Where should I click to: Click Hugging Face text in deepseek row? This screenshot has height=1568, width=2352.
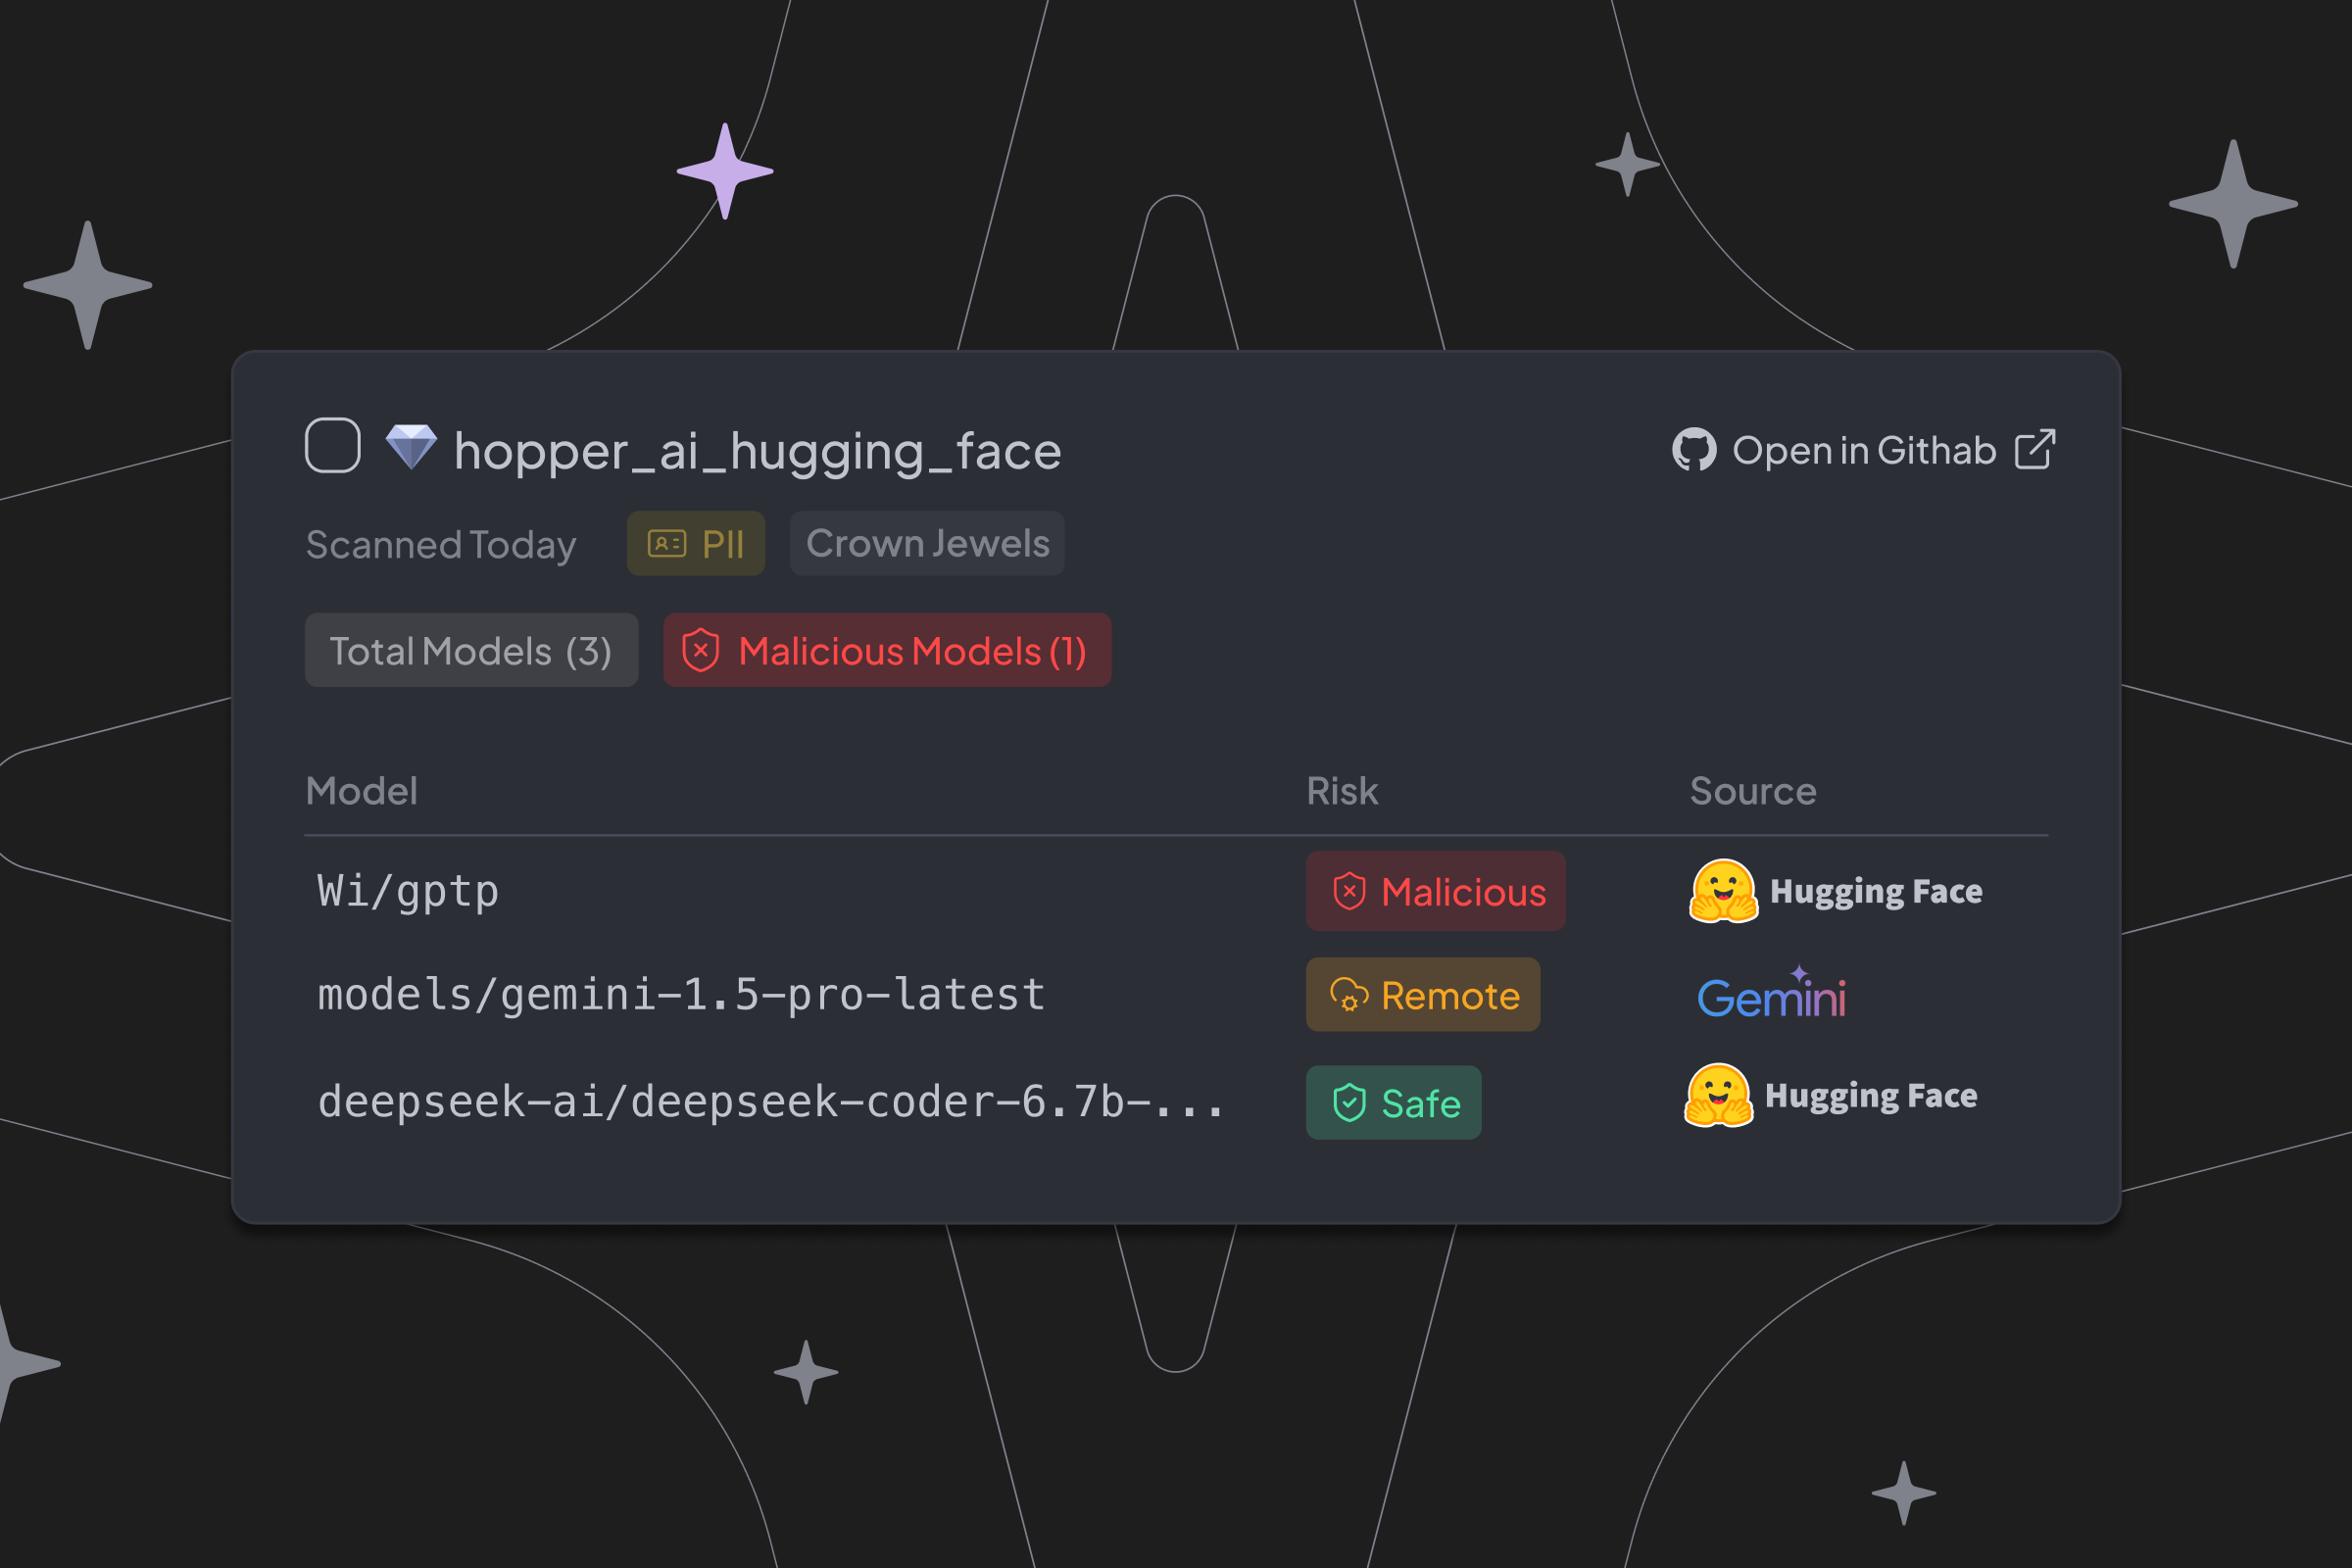pos(1871,1096)
